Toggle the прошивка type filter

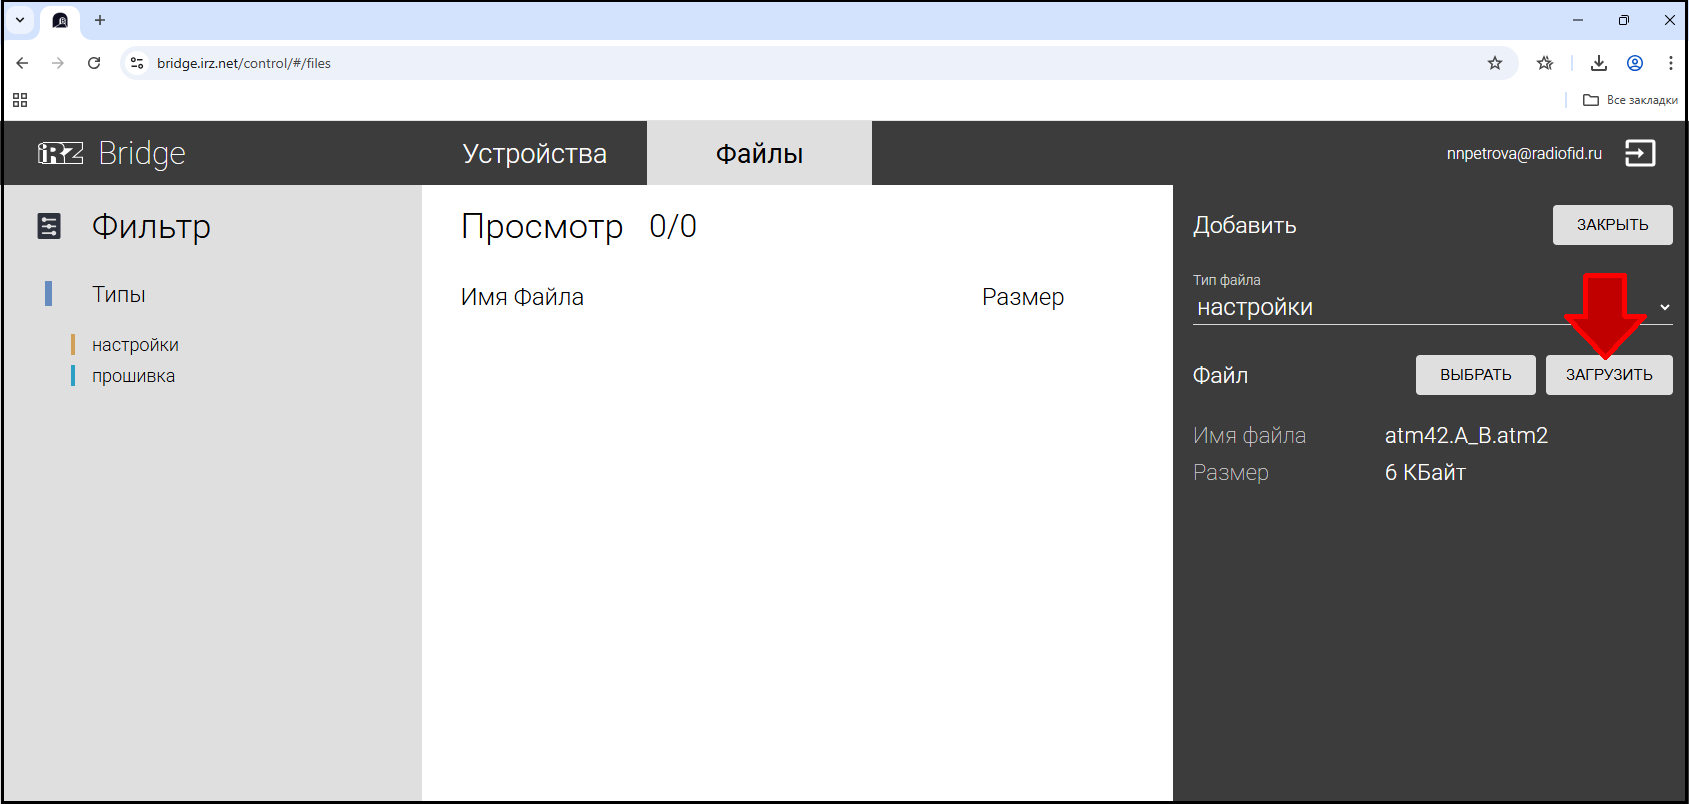[x=133, y=376]
